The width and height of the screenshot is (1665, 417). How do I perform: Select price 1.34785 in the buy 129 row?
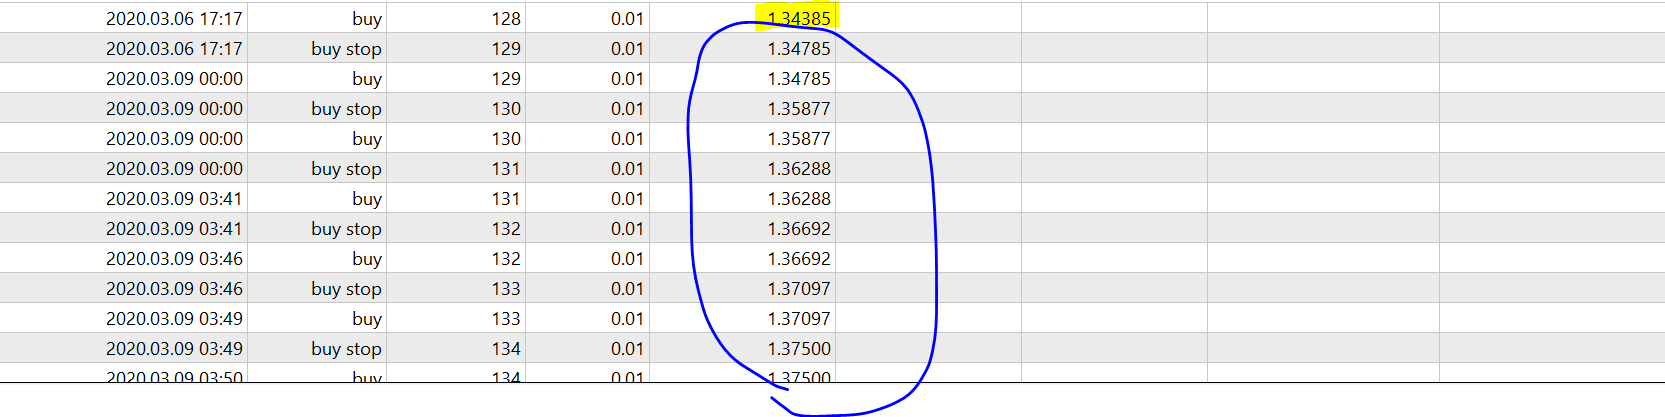(799, 78)
